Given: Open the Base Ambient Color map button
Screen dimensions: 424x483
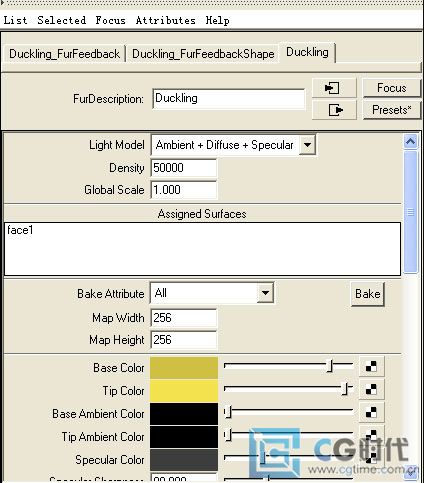Looking at the screenshot, I should pos(371,412).
